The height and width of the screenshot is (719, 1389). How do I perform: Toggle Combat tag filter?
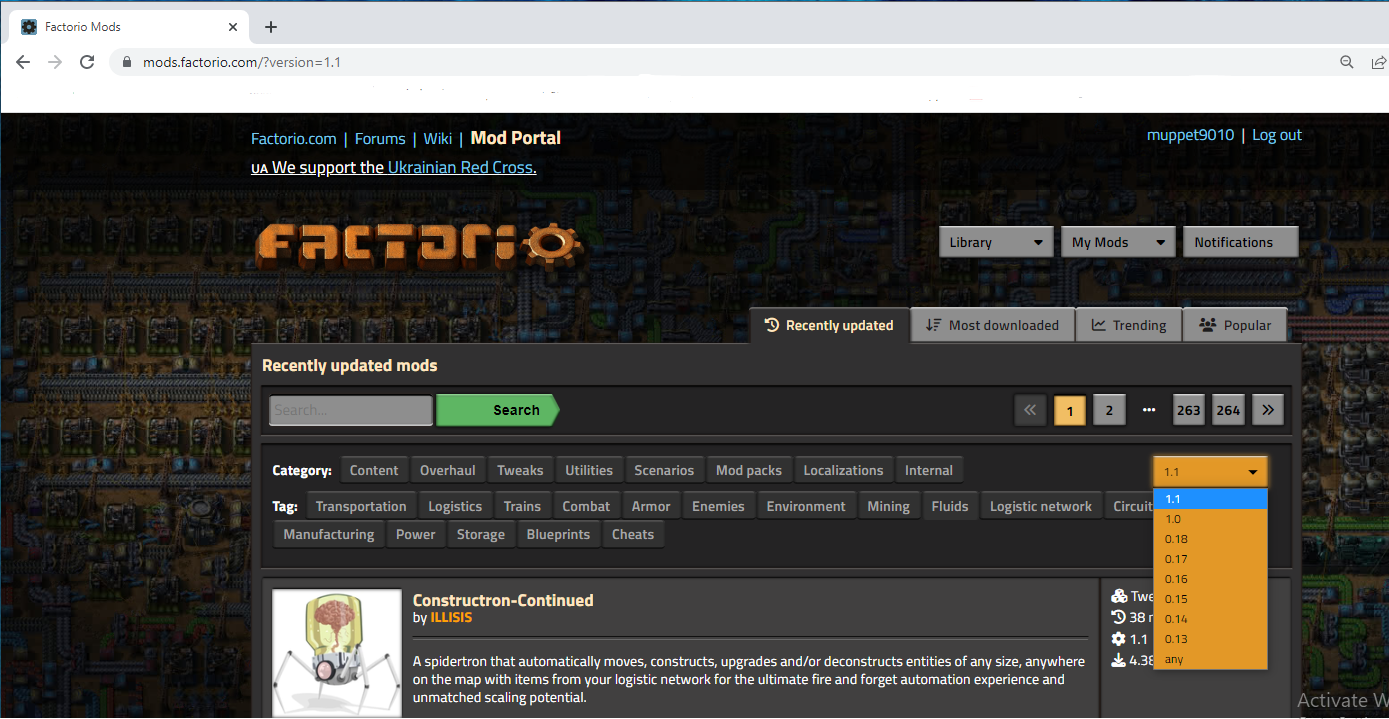[x=586, y=506]
